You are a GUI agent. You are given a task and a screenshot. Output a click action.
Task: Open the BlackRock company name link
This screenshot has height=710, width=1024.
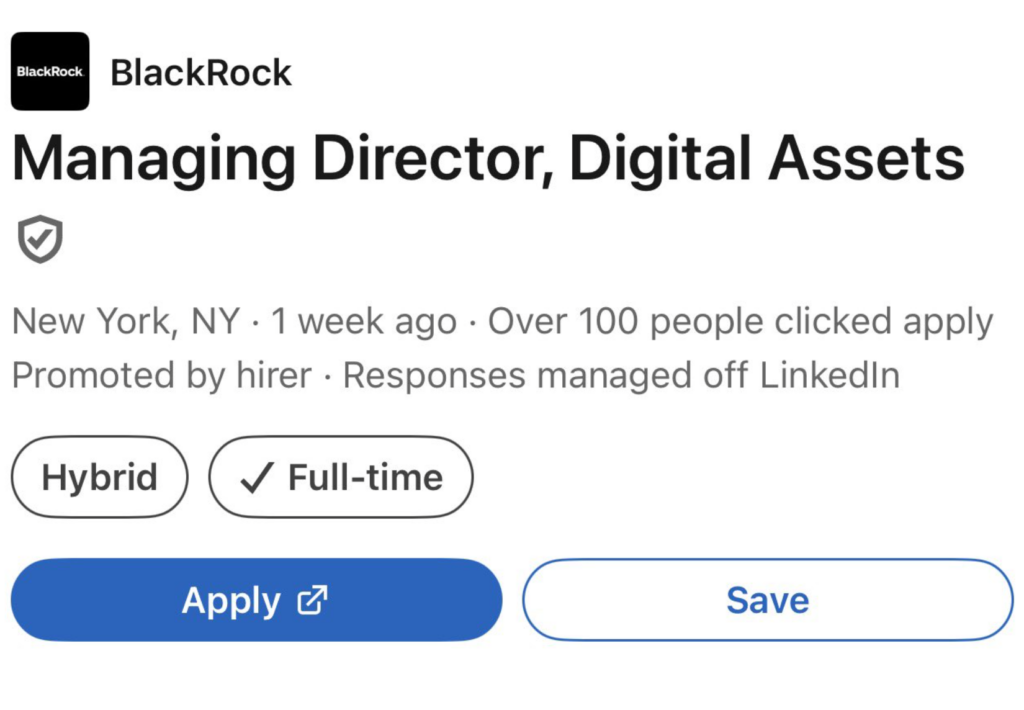[x=201, y=72]
